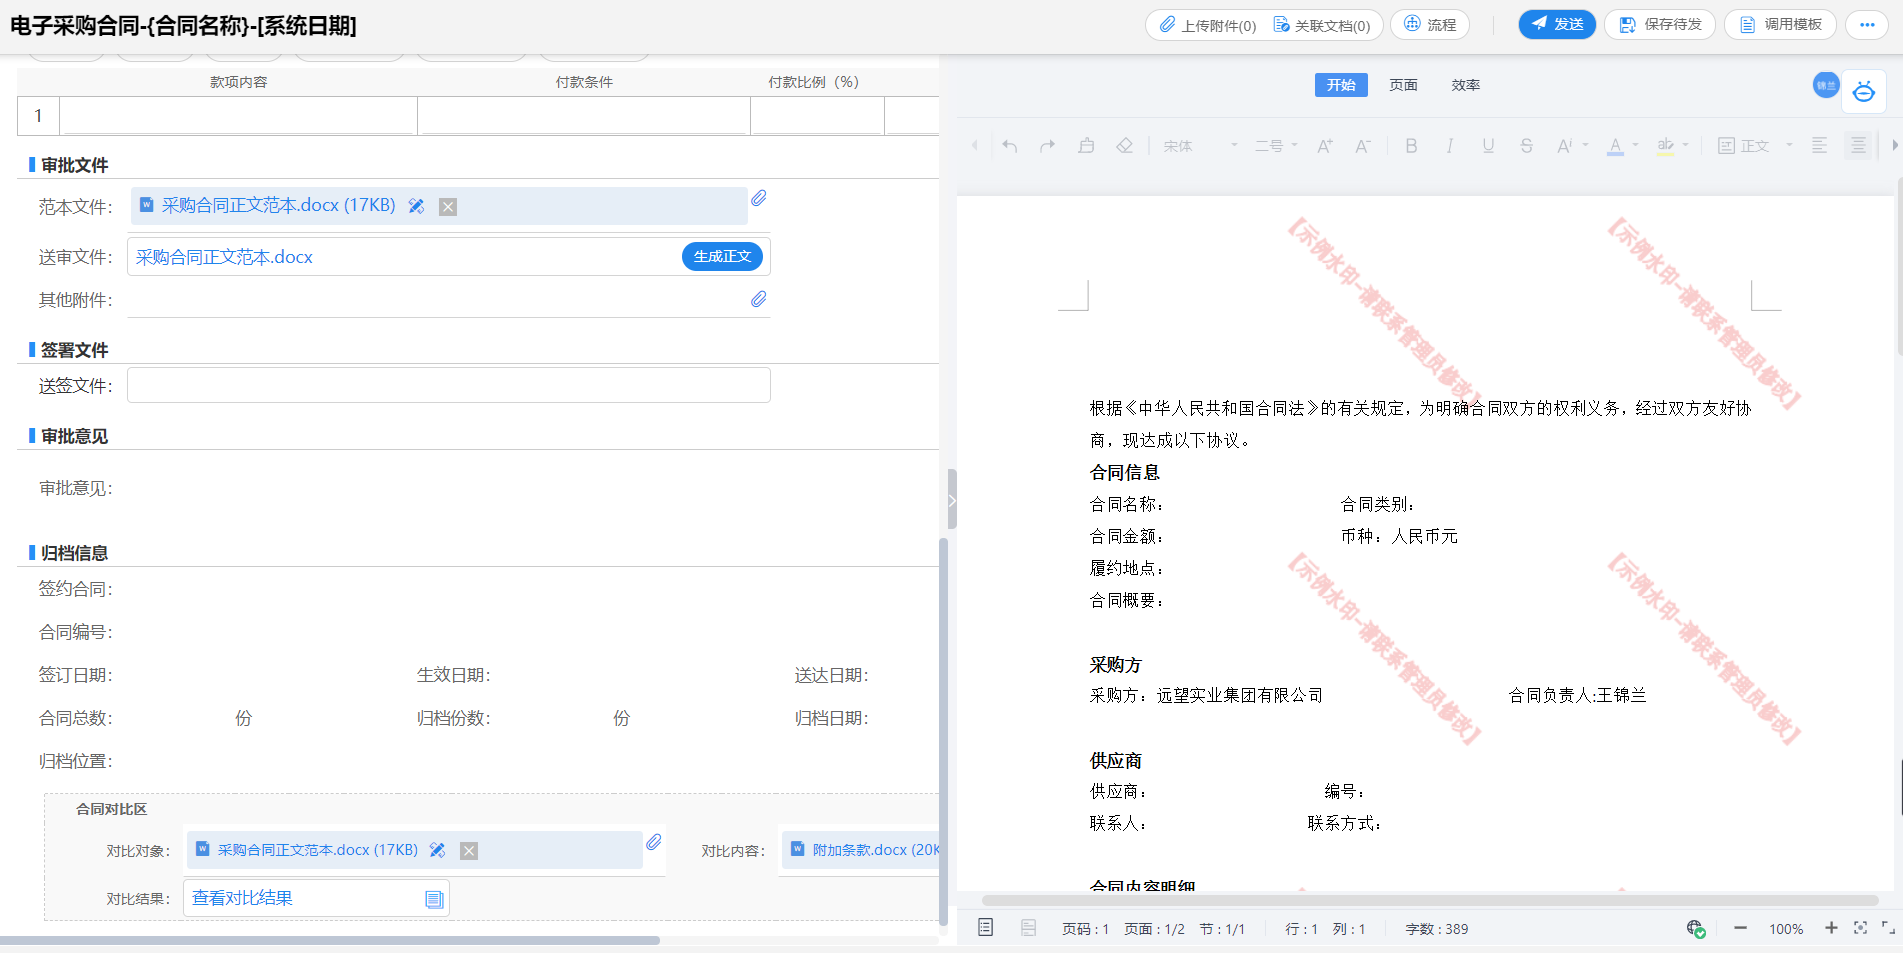Apply the text highlight color
This screenshot has width=1903, height=953.
1665,146
